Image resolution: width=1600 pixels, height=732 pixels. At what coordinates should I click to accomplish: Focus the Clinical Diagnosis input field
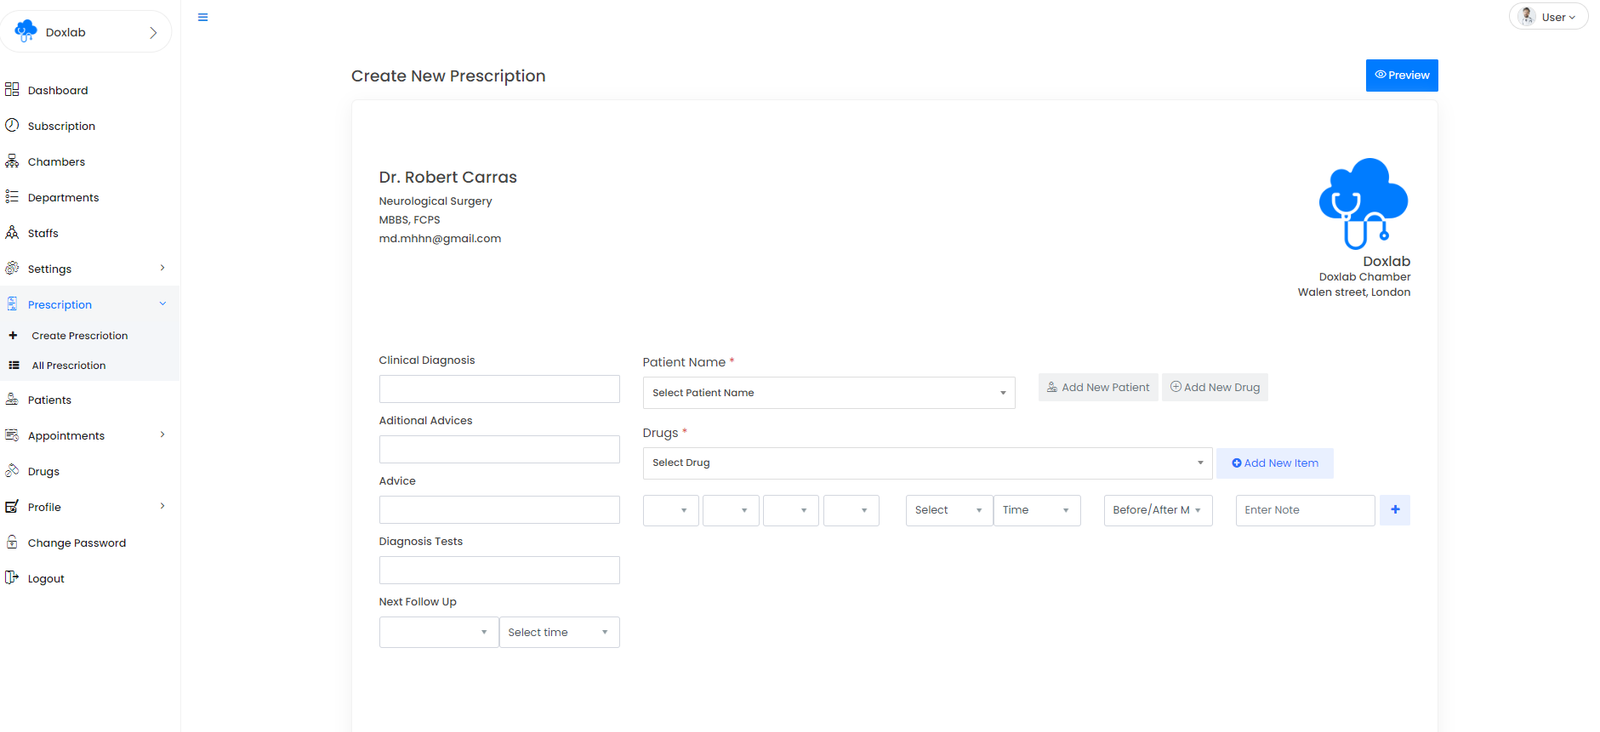(498, 389)
